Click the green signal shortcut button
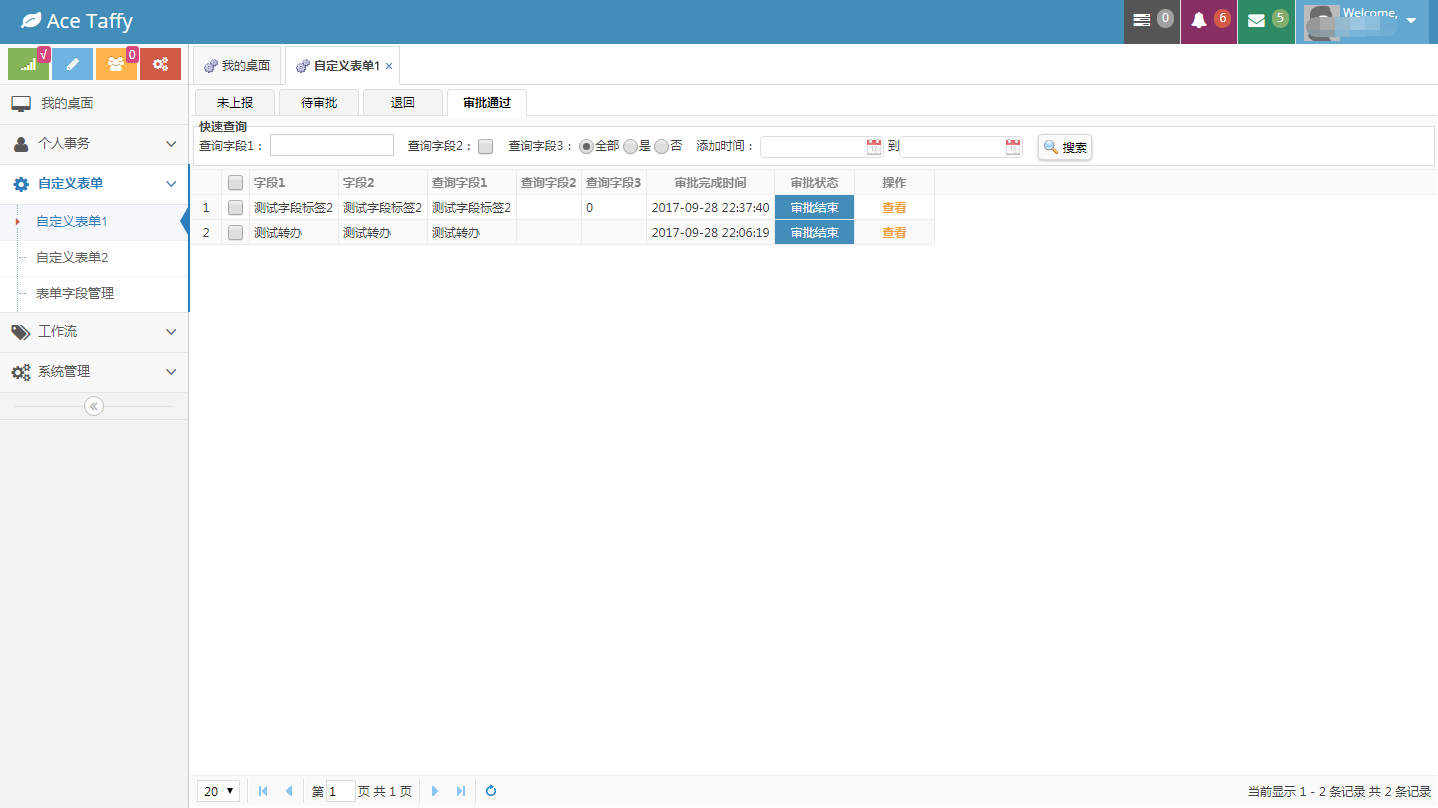 coord(29,64)
